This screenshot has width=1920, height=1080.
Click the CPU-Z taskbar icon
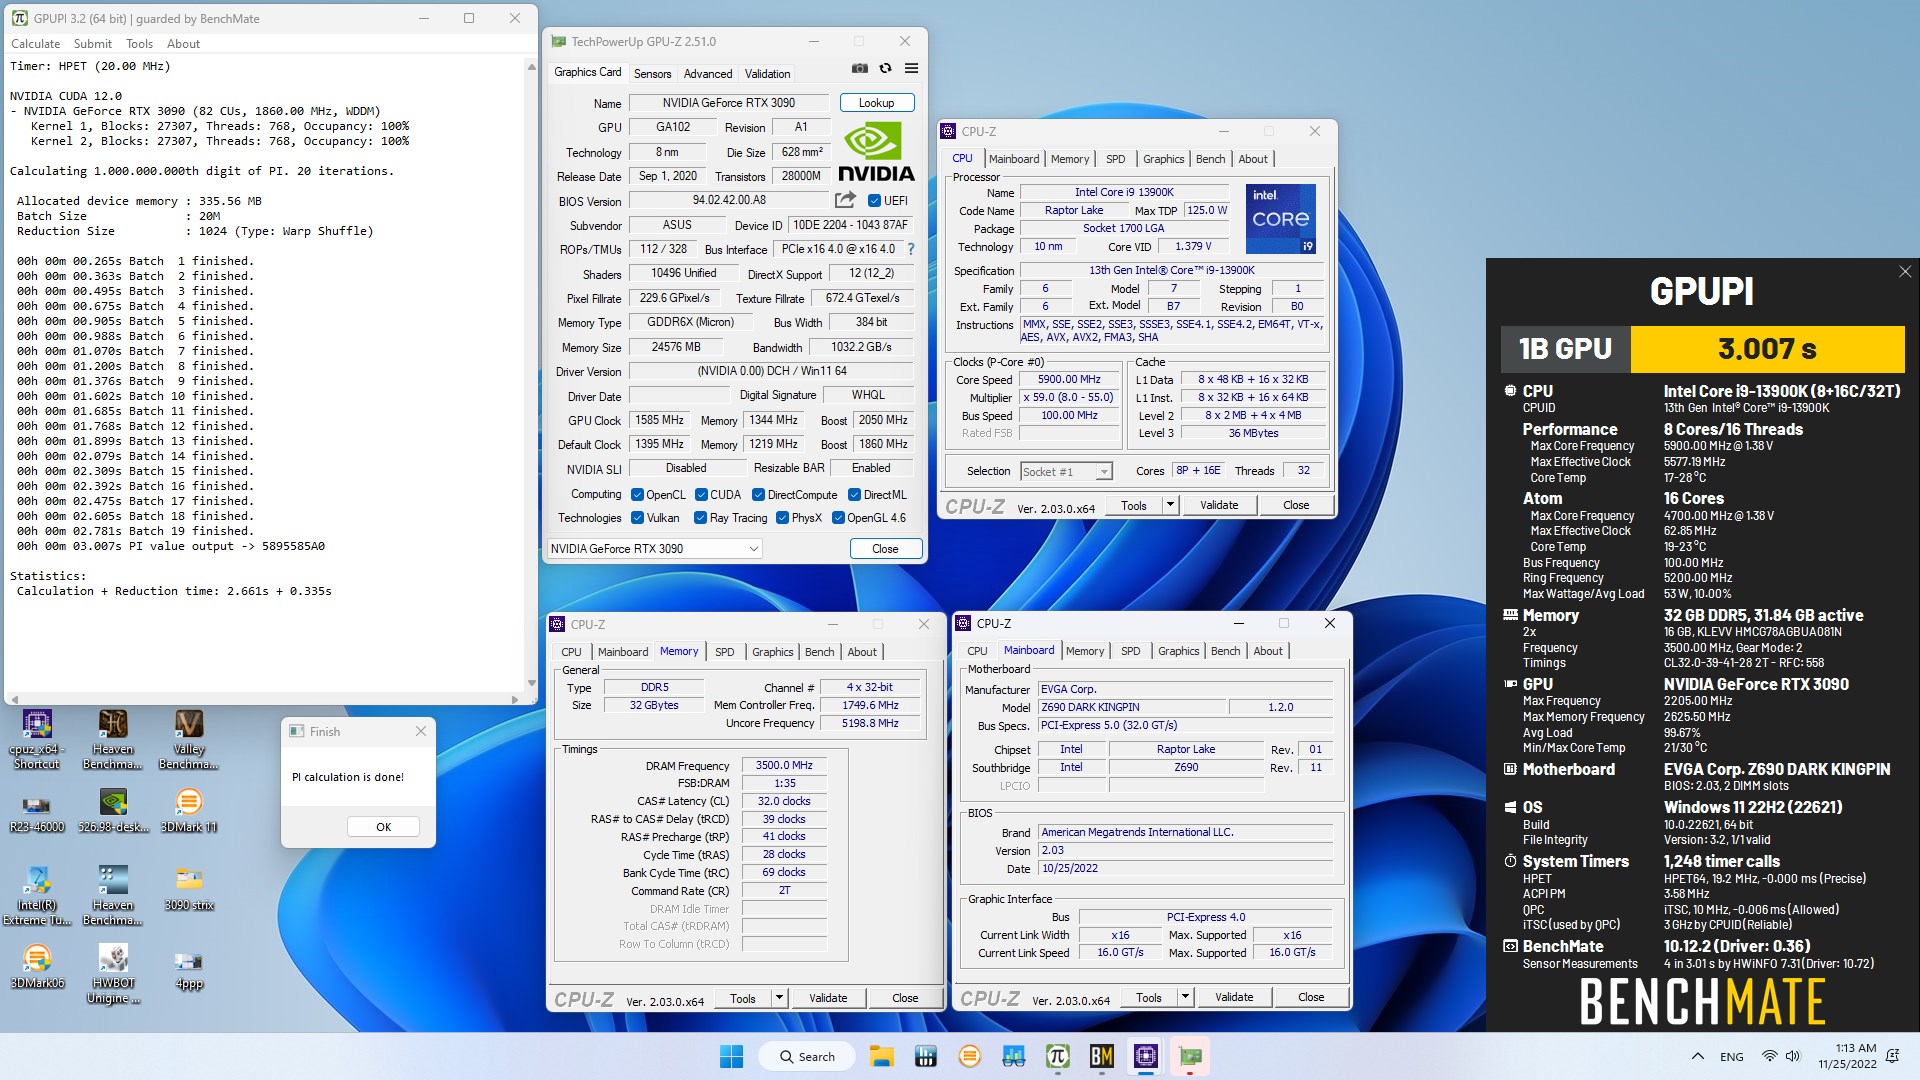click(x=1145, y=1056)
